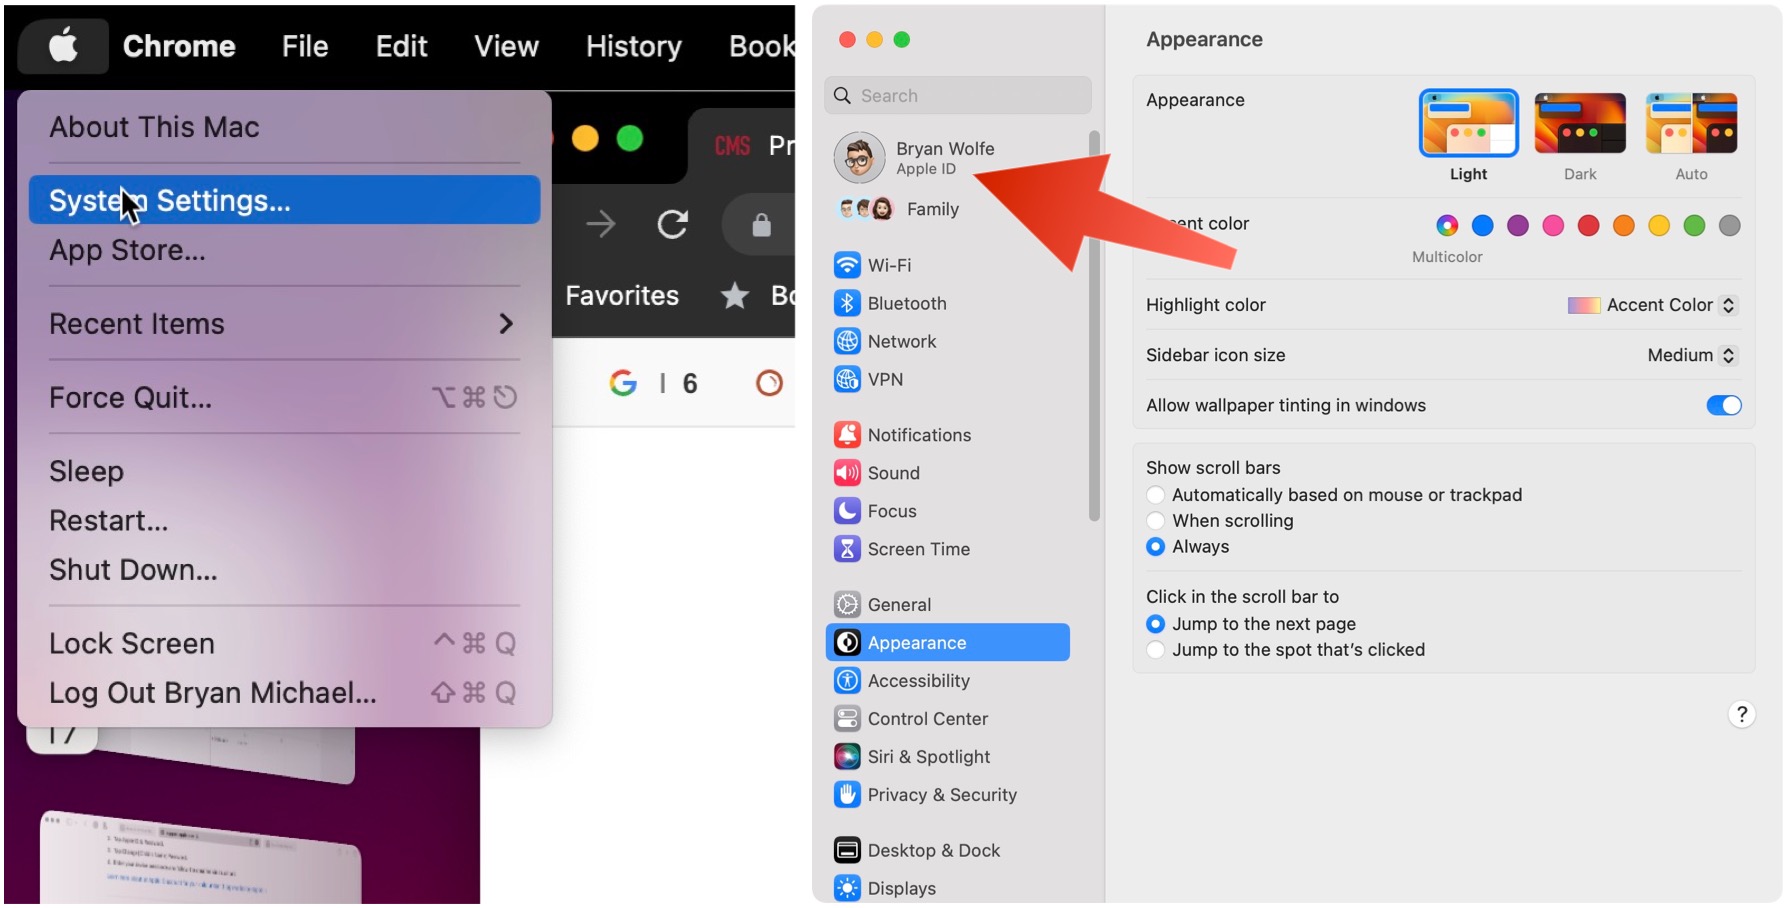Choose Jump to the spot that's clicked
Image resolution: width=1788 pixels, height=908 pixels.
1155,650
